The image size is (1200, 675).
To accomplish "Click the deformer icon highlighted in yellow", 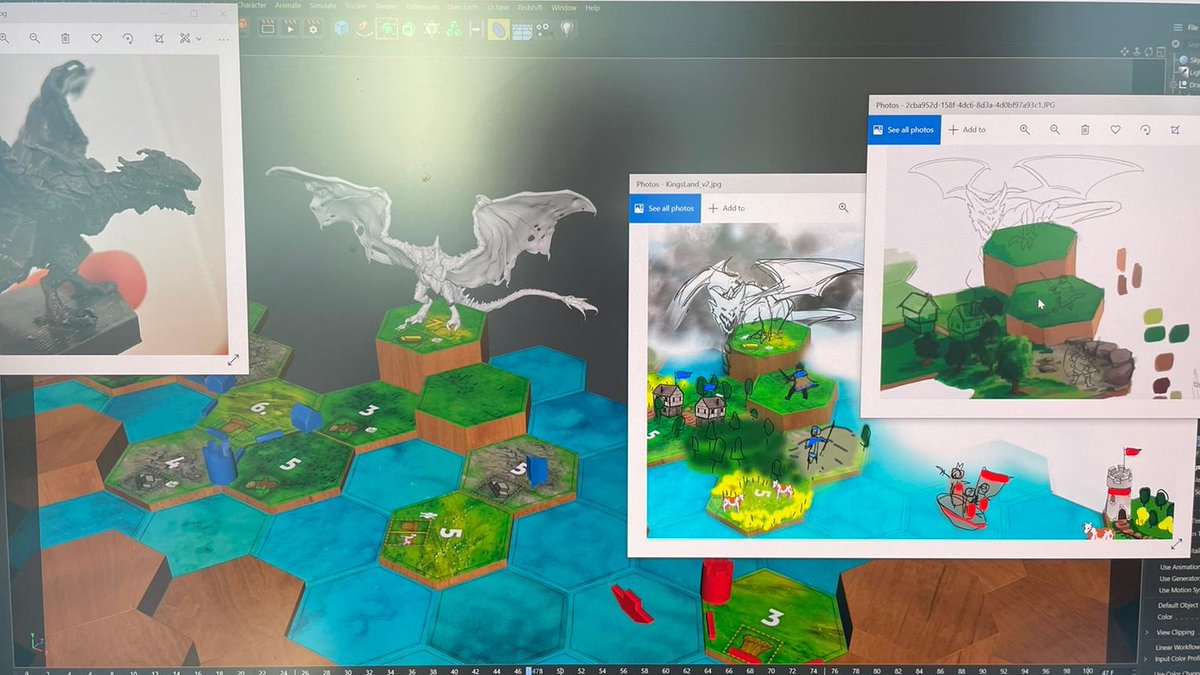I will 498,31.
